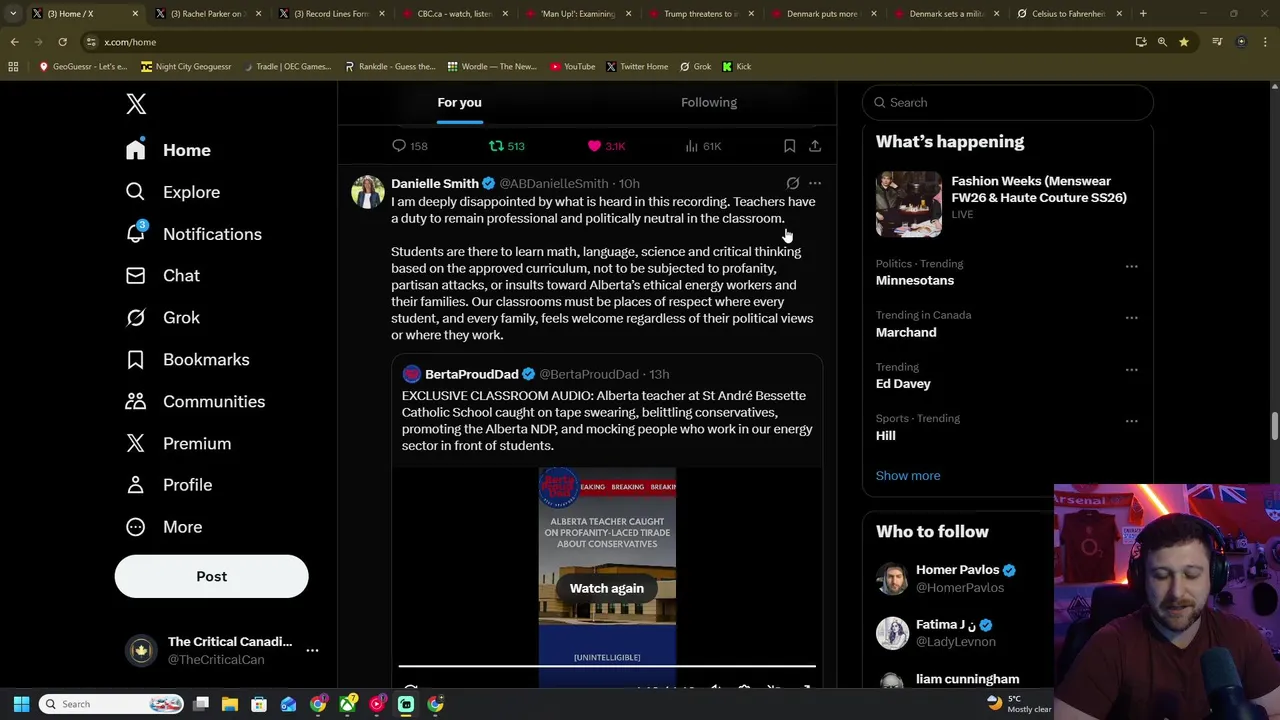Open more options for Minnesotans trend

[1131, 266]
